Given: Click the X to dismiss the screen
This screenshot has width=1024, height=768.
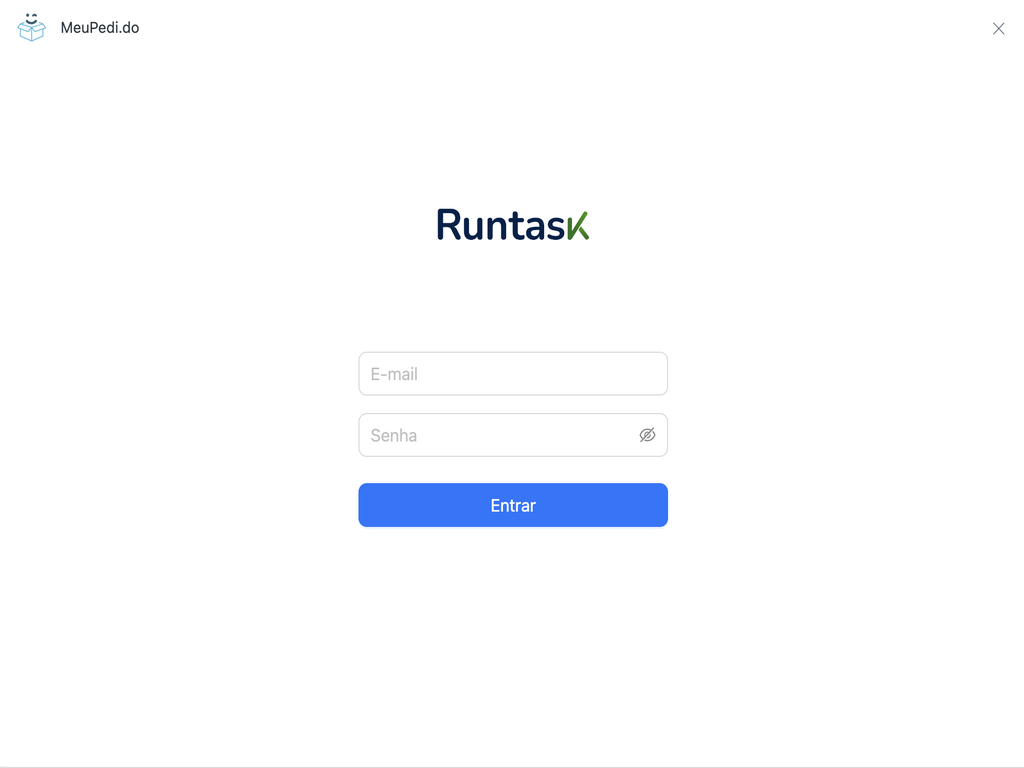Looking at the screenshot, I should [998, 28].
